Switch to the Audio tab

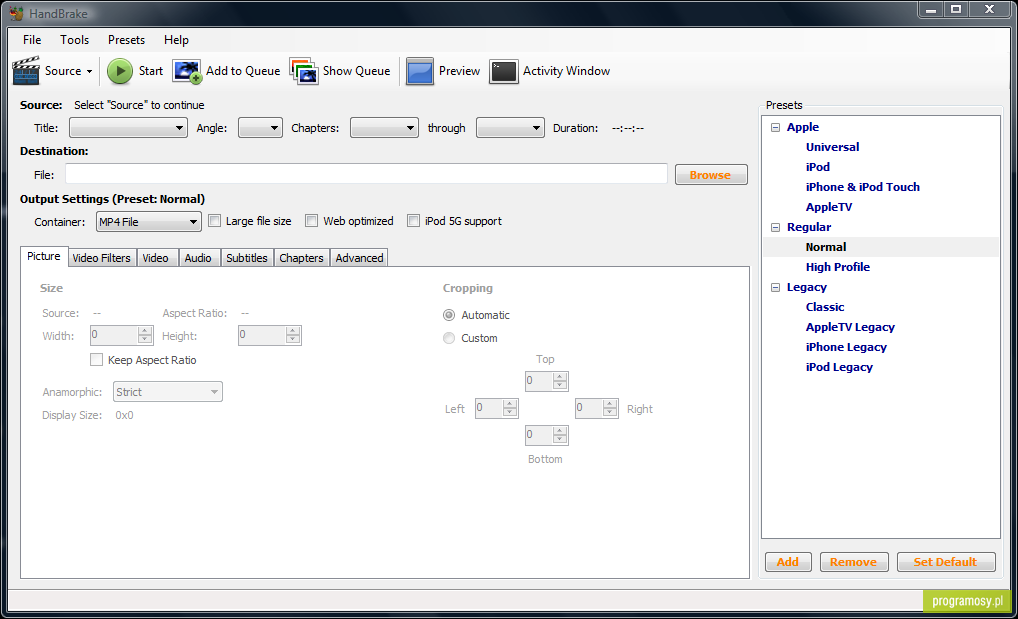tap(198, 258)
